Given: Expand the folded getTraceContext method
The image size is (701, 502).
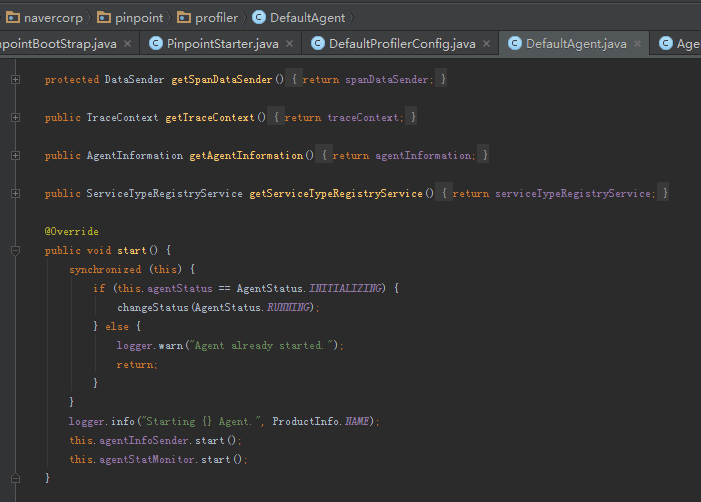Looking at the screenshot, I should click(x=16, y=118).
